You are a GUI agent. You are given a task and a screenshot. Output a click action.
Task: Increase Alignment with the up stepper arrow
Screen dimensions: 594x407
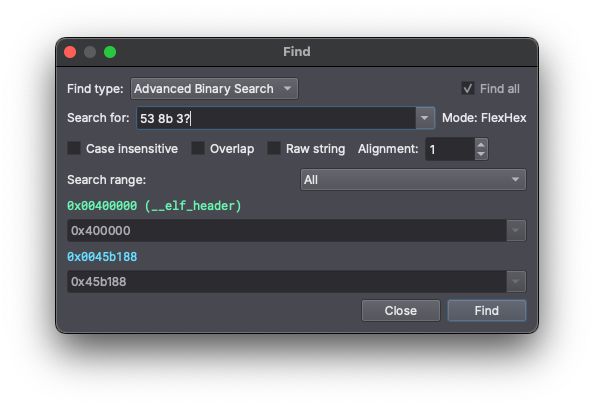click(481, 144)
